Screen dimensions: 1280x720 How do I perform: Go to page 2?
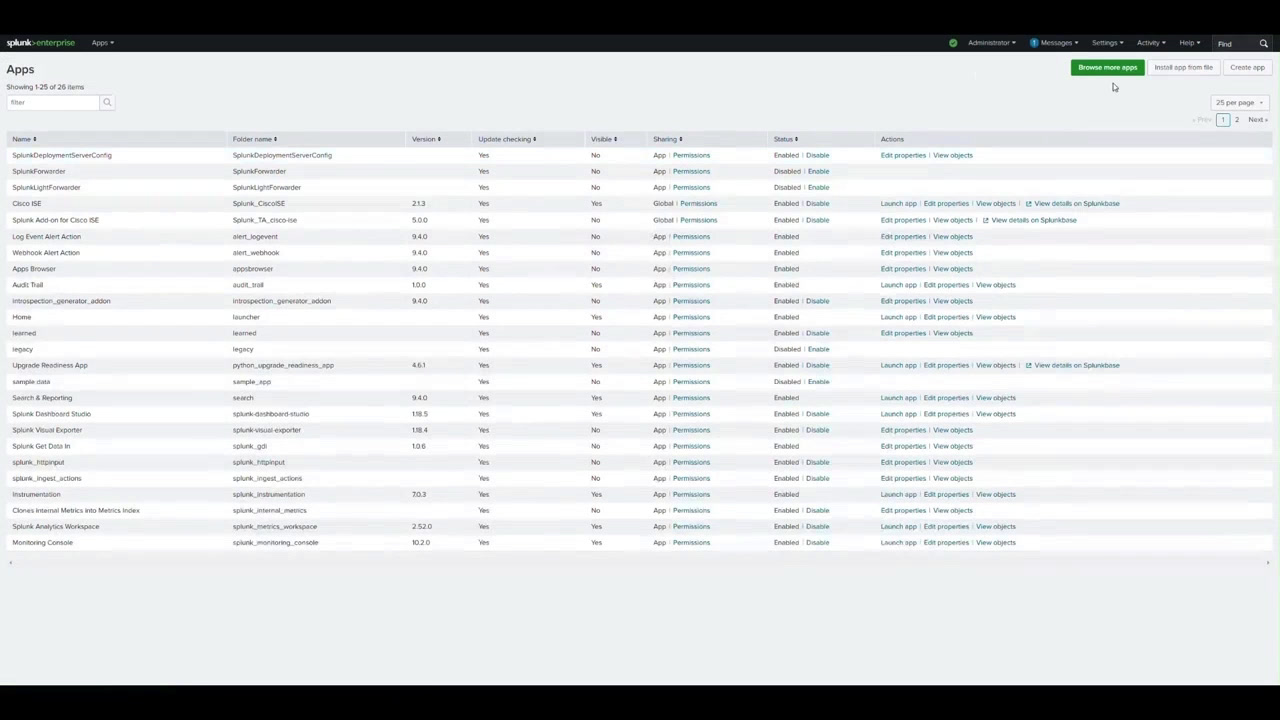(1236, 120)
